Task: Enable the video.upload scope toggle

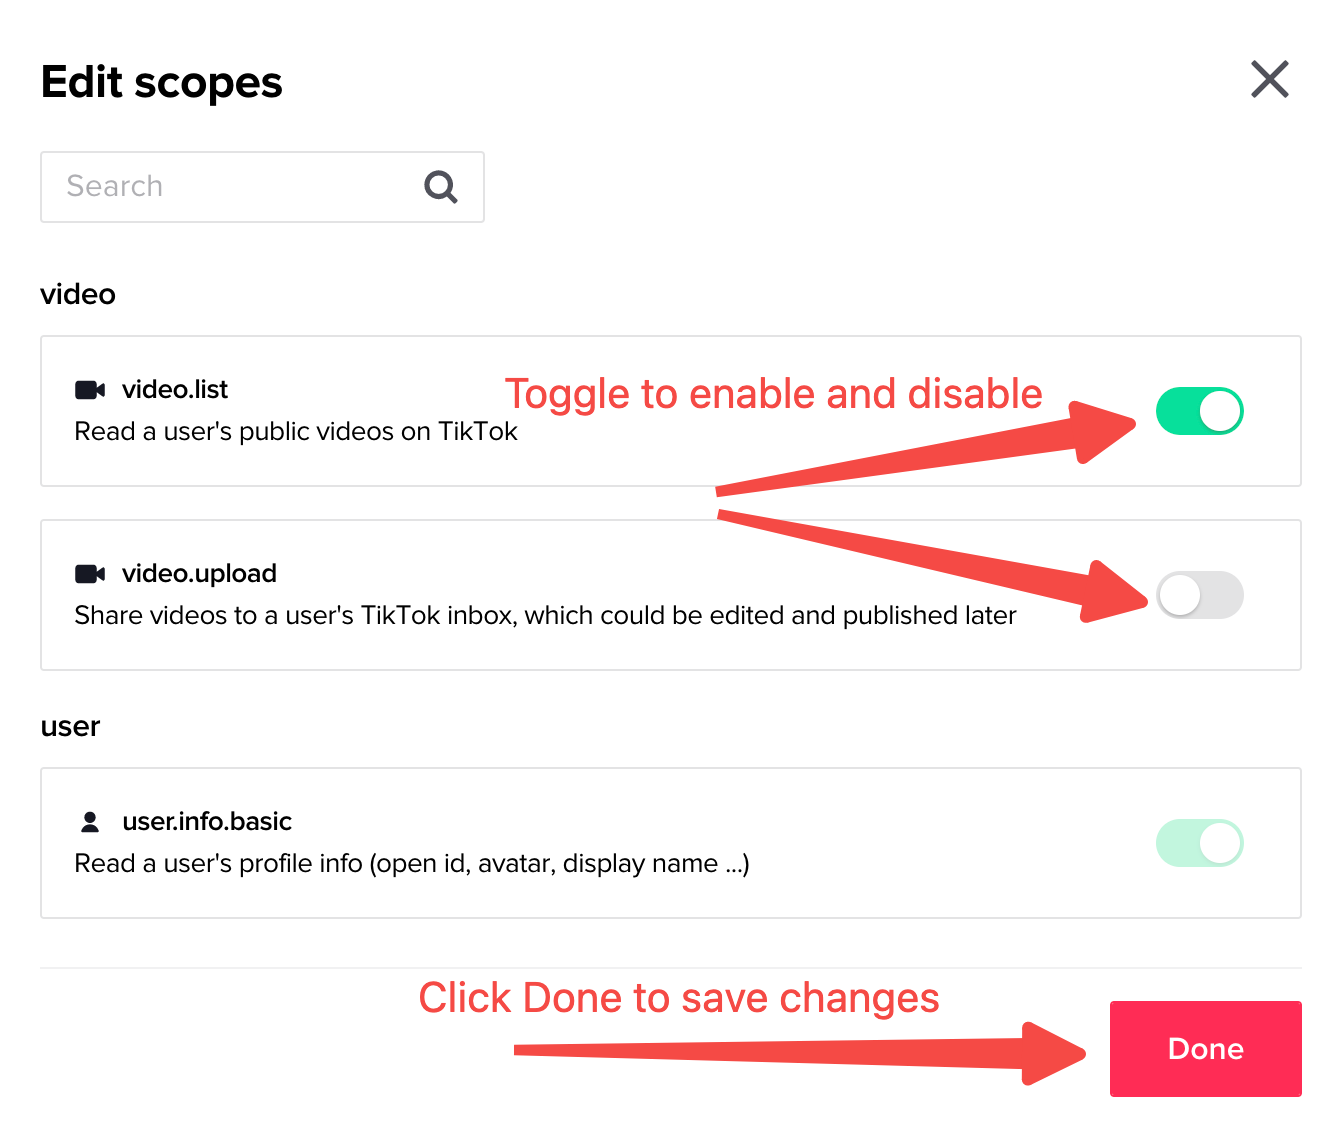Action: [1199, 595]
